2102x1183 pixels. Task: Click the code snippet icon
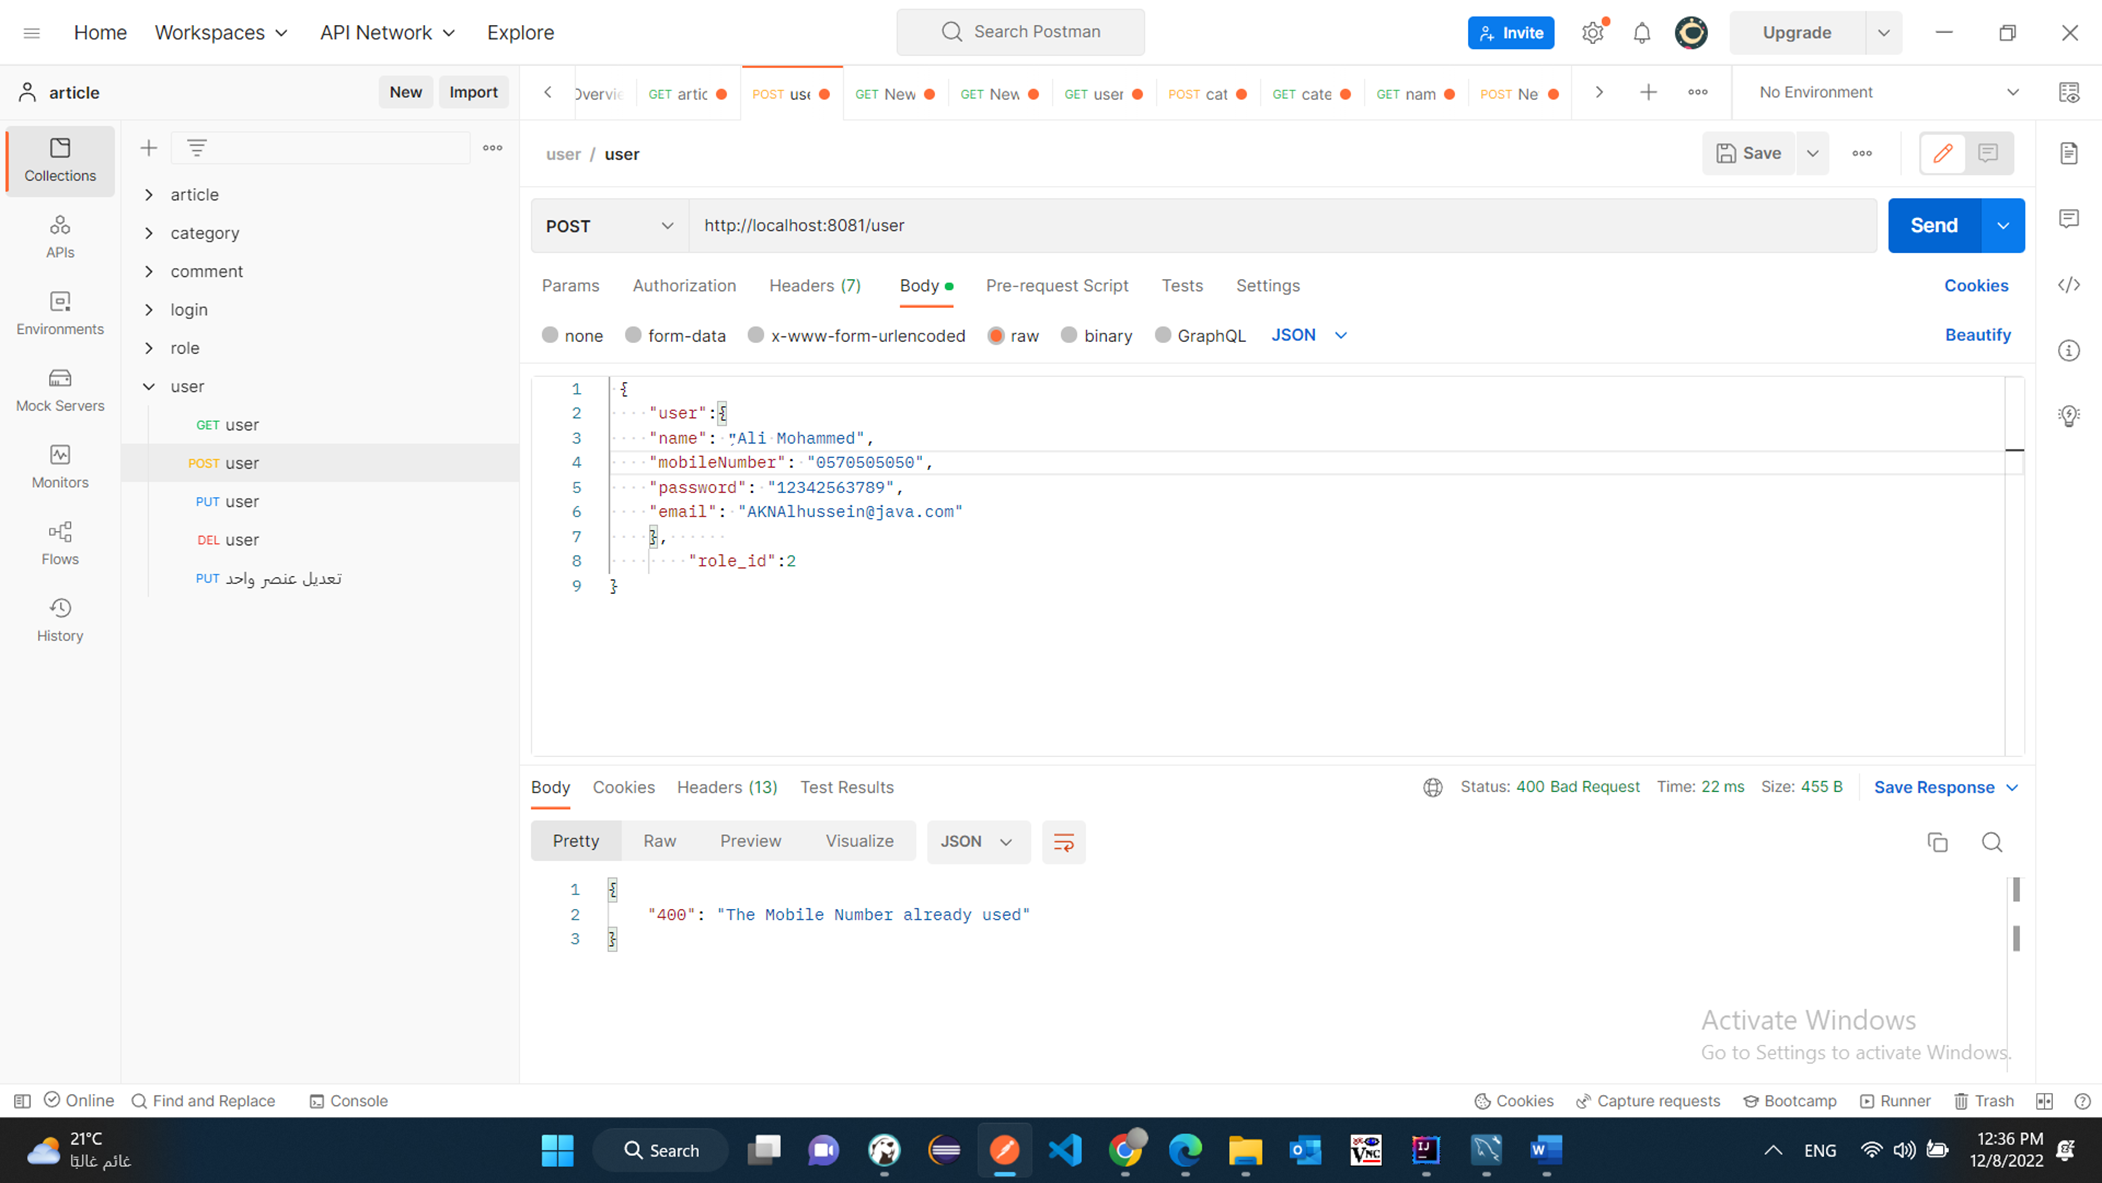point(2069,285)
